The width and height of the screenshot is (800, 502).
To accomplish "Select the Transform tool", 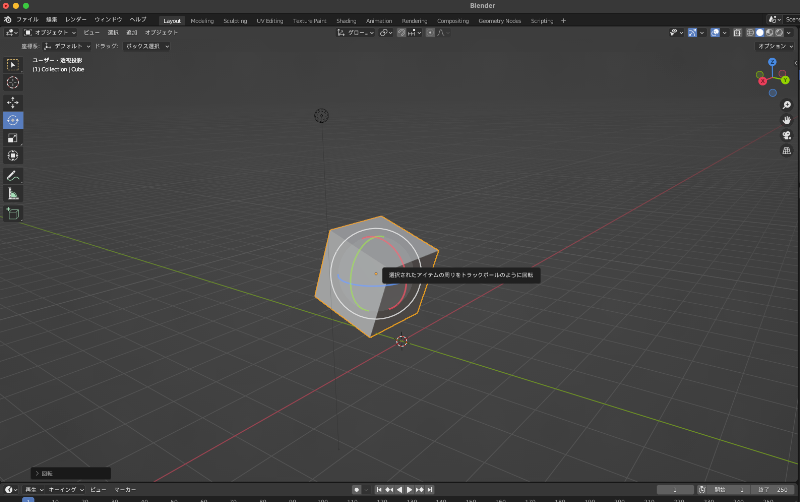I will coord(13,156).
